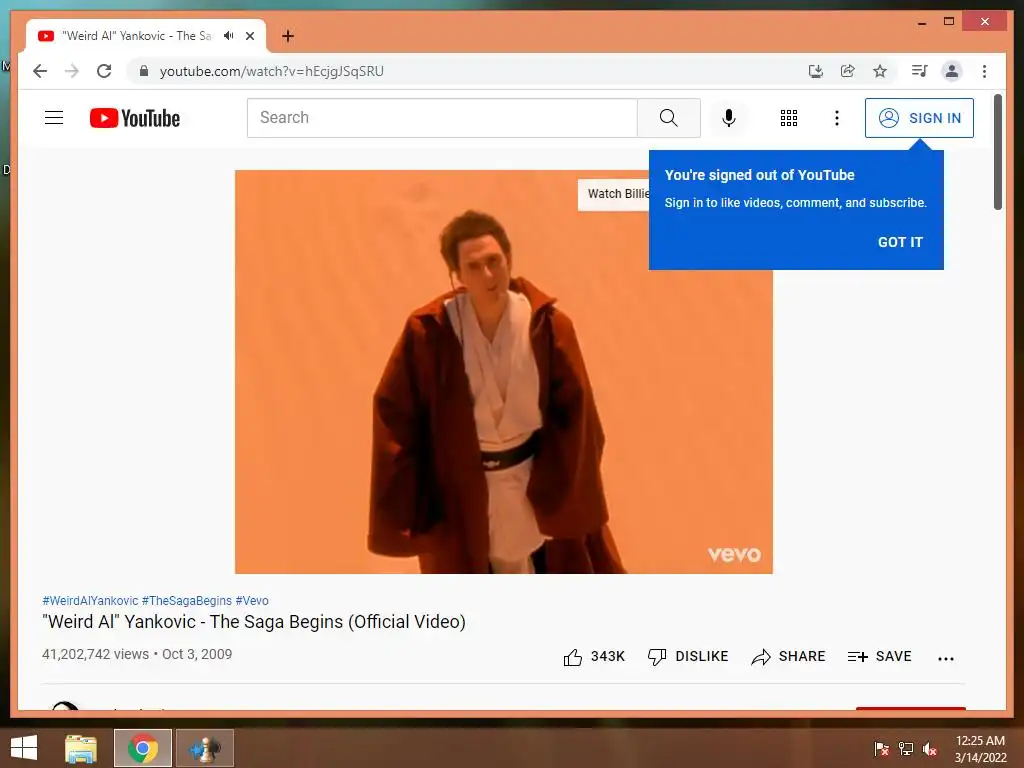Click the Watch Billie card on the video
1024x768 pixels.
tap(614, 194)
